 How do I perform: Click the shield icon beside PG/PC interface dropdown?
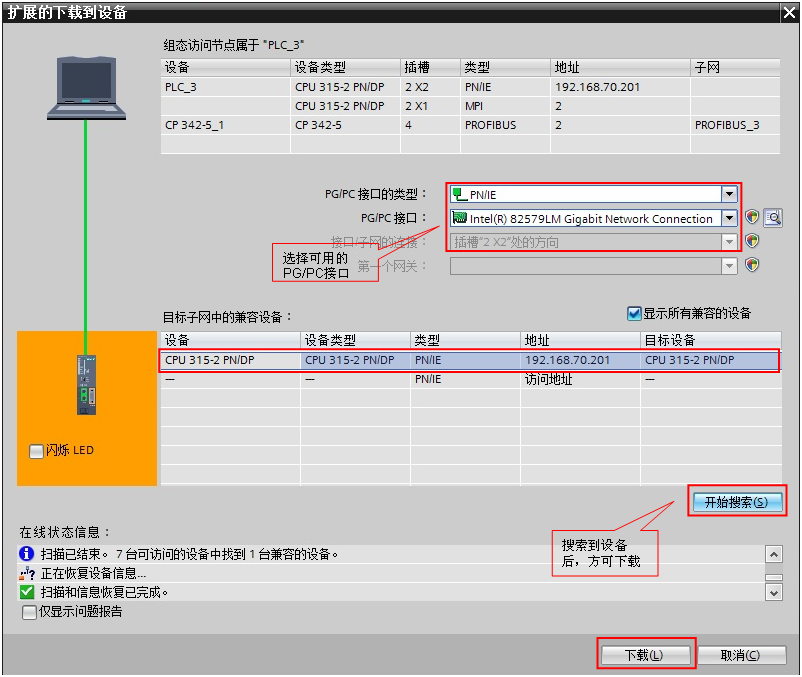(751, 217)
